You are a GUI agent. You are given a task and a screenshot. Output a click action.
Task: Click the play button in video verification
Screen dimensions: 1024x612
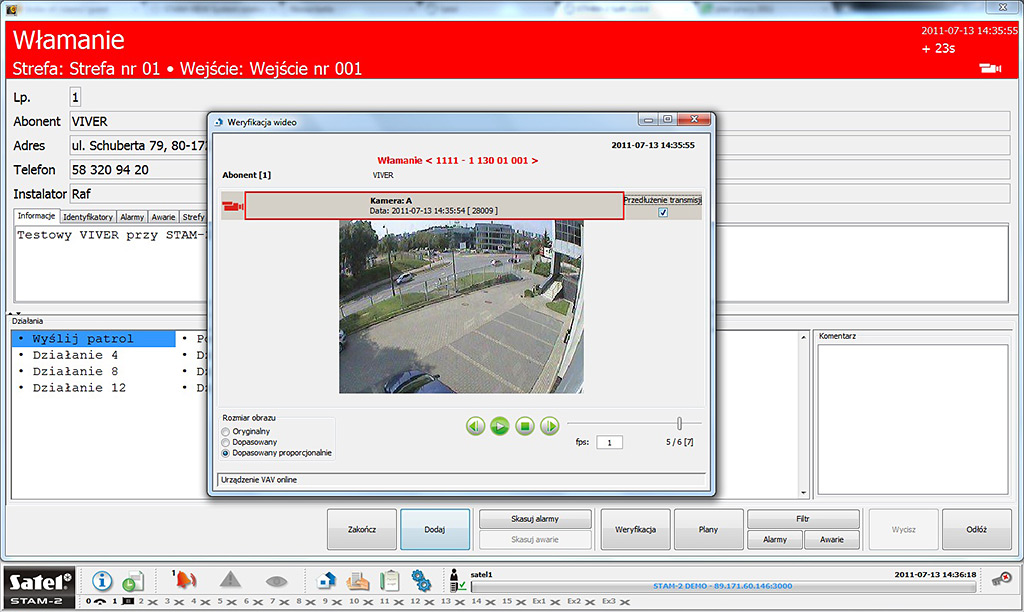coord(500,427)
